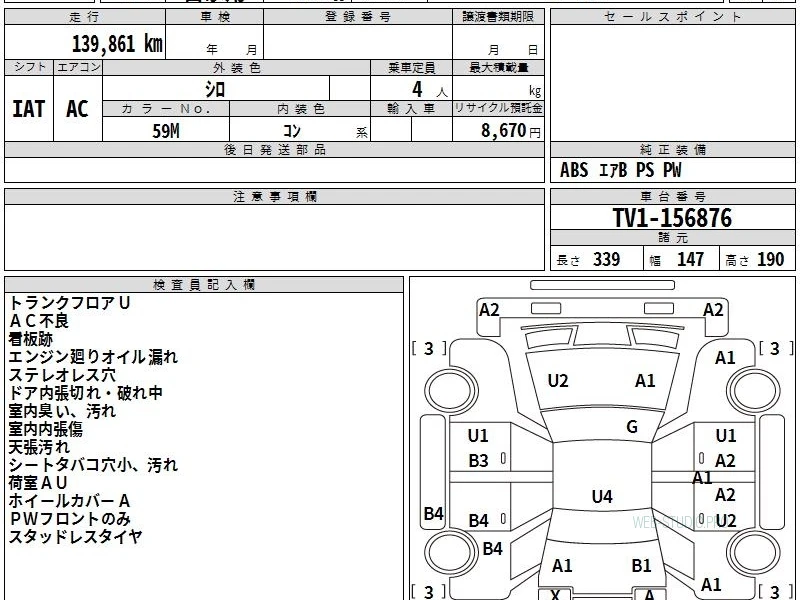Click the リサイクル預託金 header
Image resolution: width=800 pixels, height=600 pixels.
498,109
